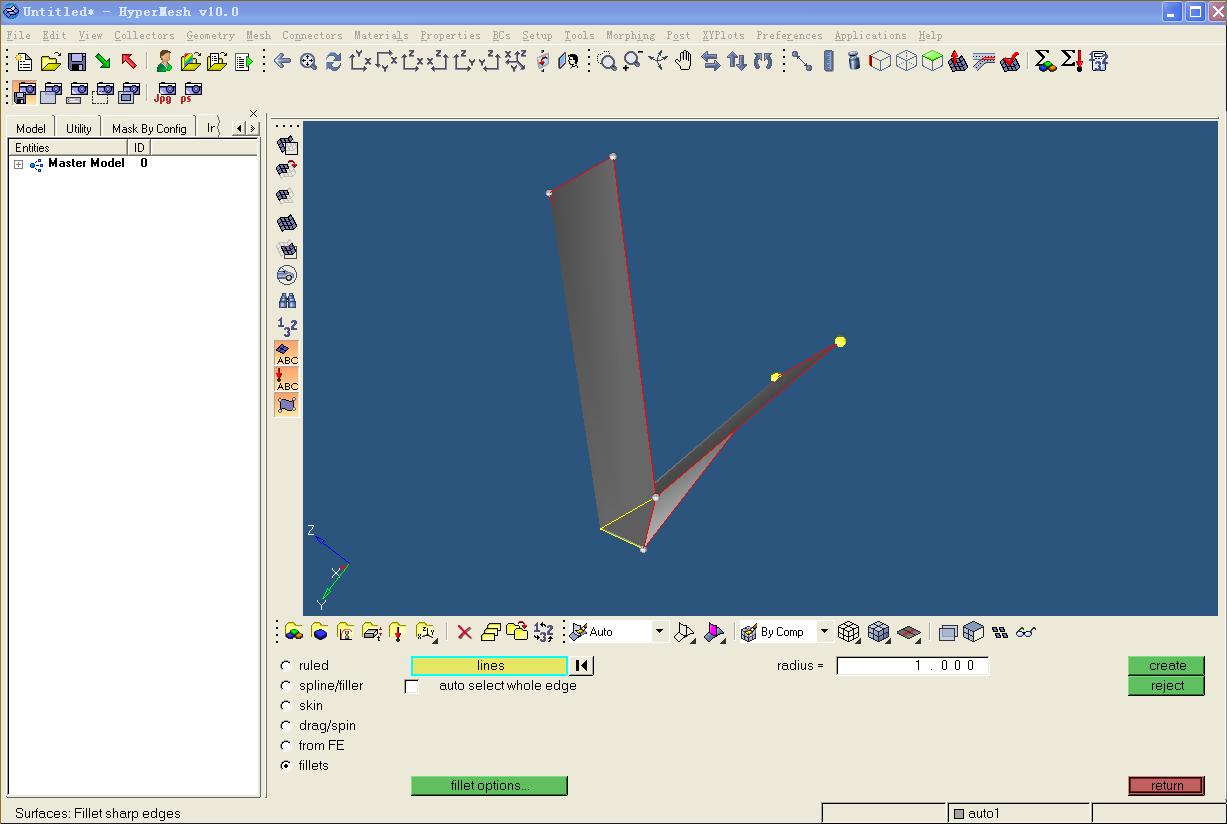The image size is (1227, 824).
Task: Click the Save file icon
Action: [77, 62]
